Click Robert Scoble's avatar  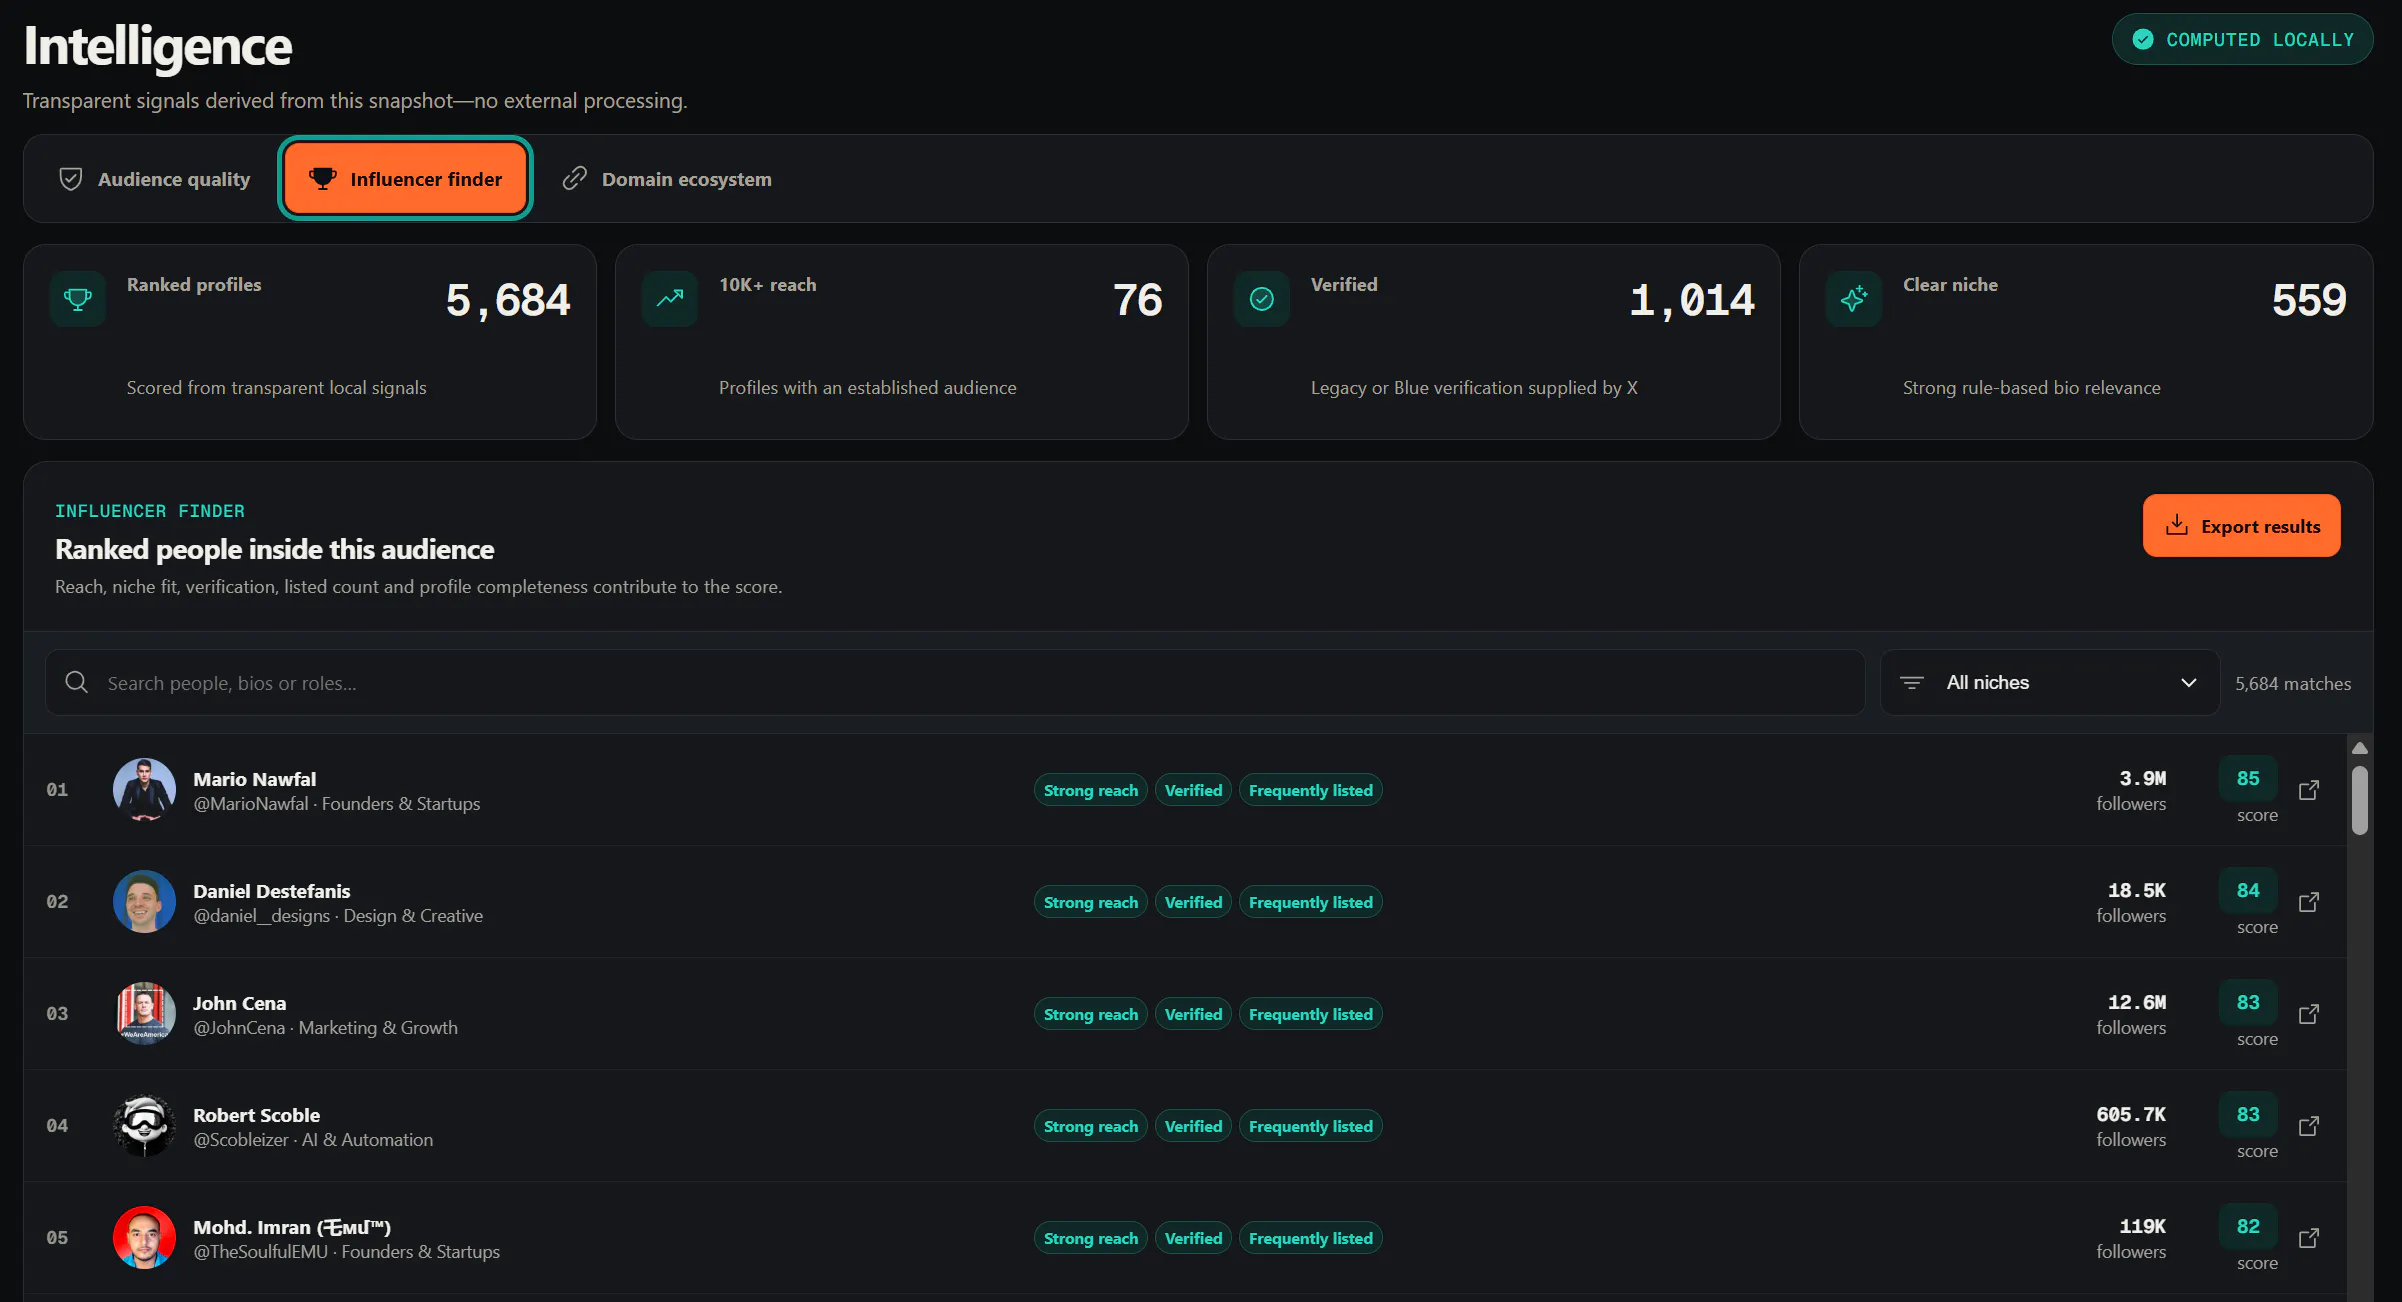144,1126
